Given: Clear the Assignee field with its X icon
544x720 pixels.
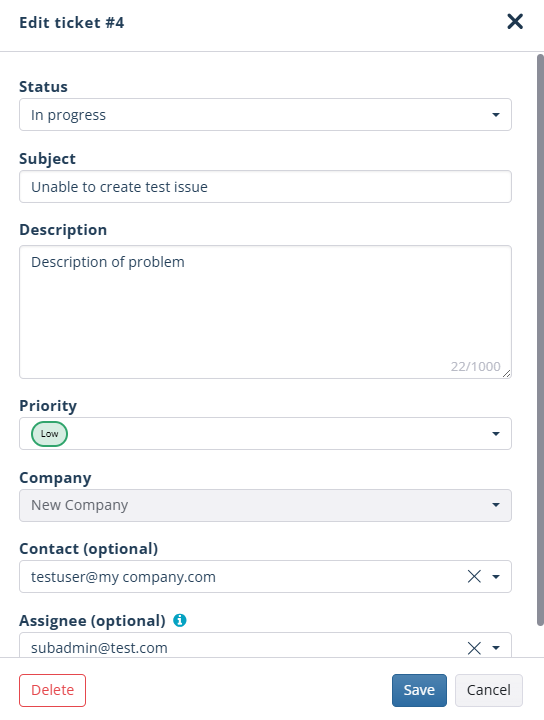Looking at the screenshot, I should tap(474, 648).
